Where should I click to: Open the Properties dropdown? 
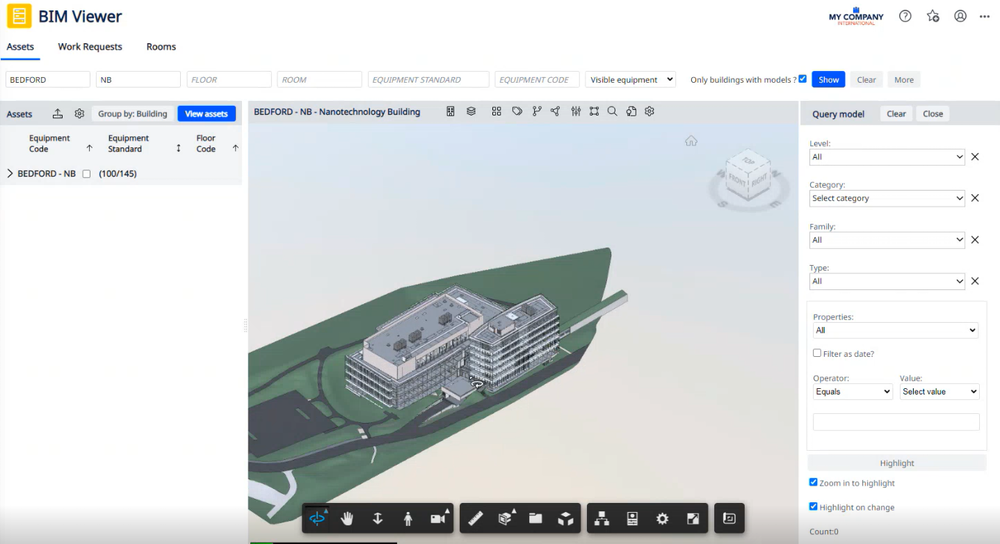[895, 330]
